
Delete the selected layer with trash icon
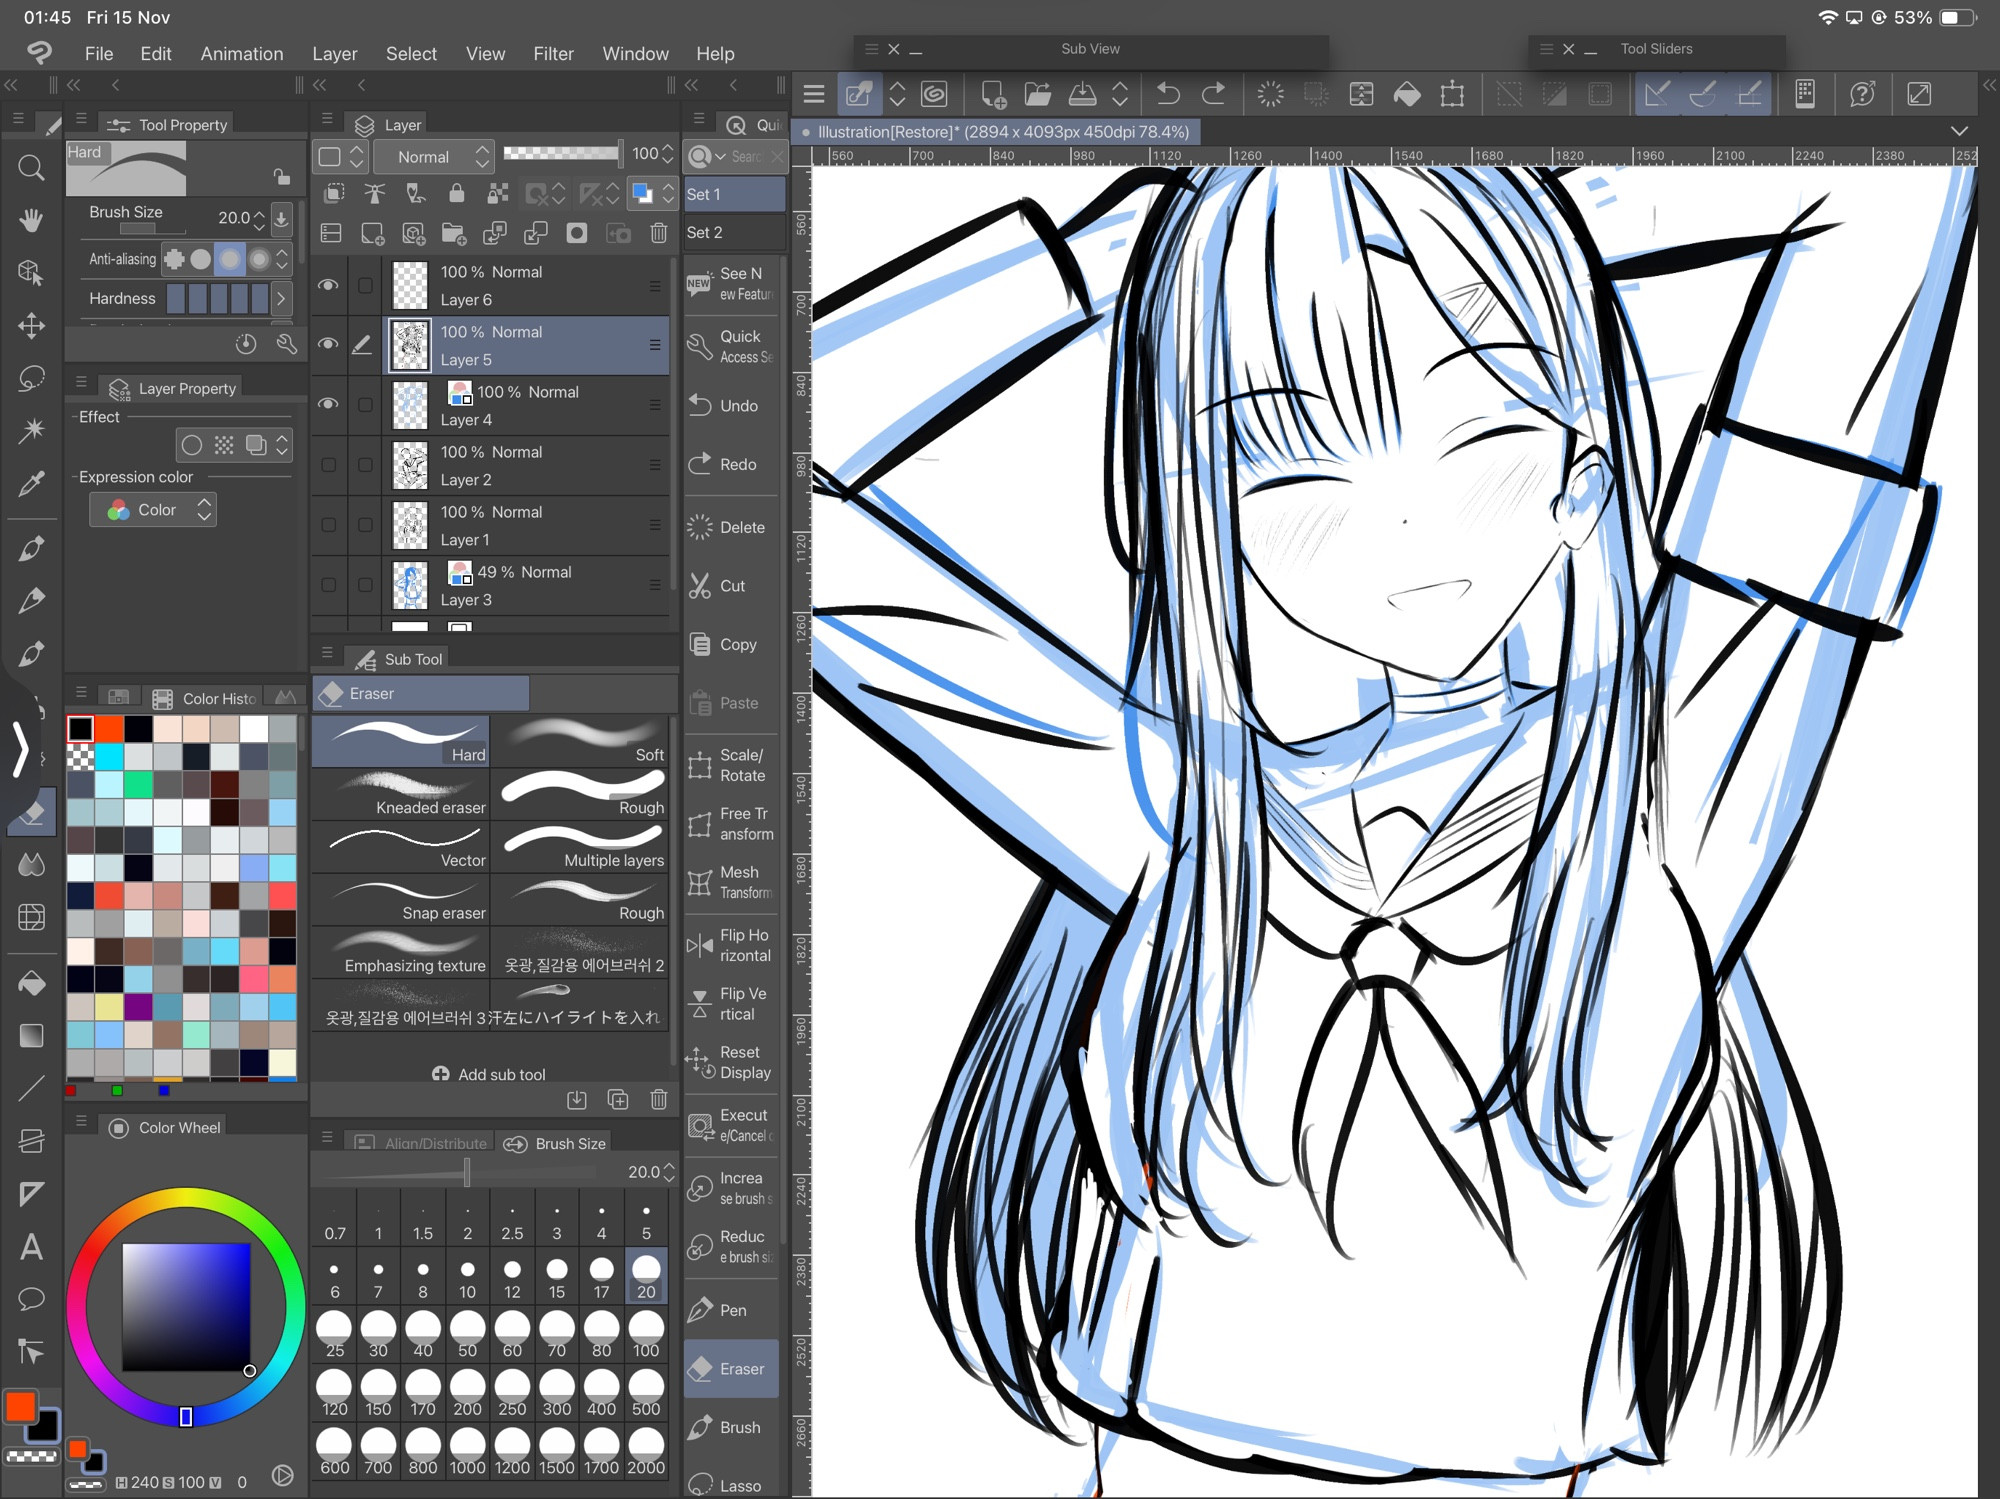(x=658, y=234)
